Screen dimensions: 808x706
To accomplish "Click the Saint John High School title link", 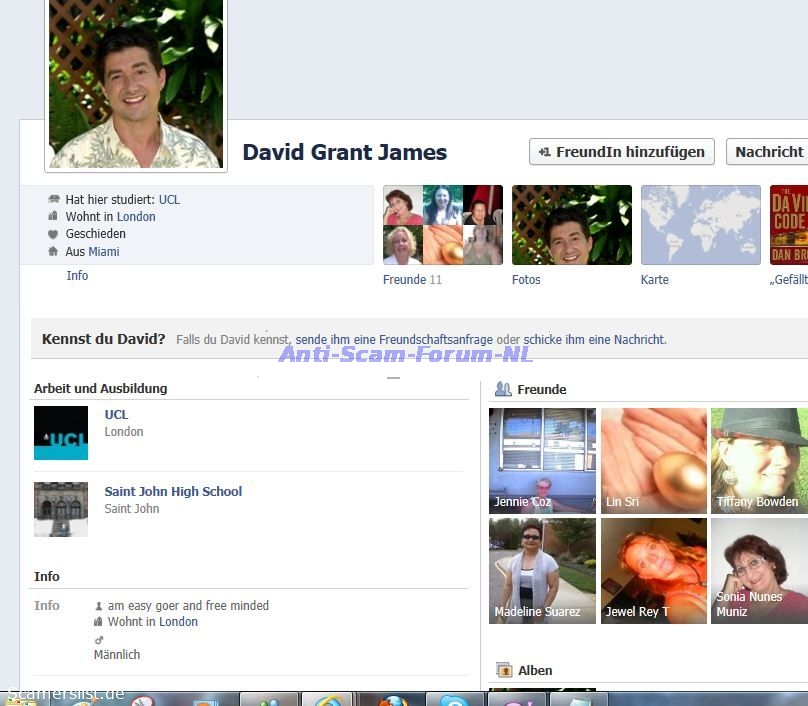I will click(173, 491).
